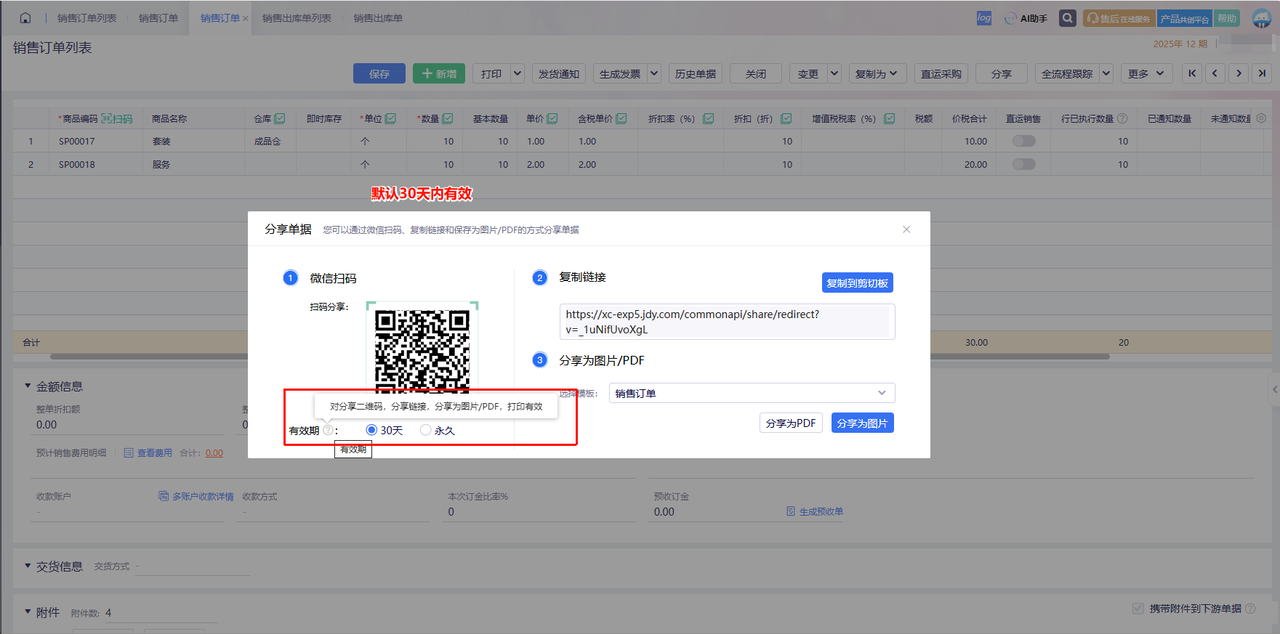Check 携带附件到下游单据 checkbox
This screenshot has width=1280, height=634.
(x=1137, y=608)
